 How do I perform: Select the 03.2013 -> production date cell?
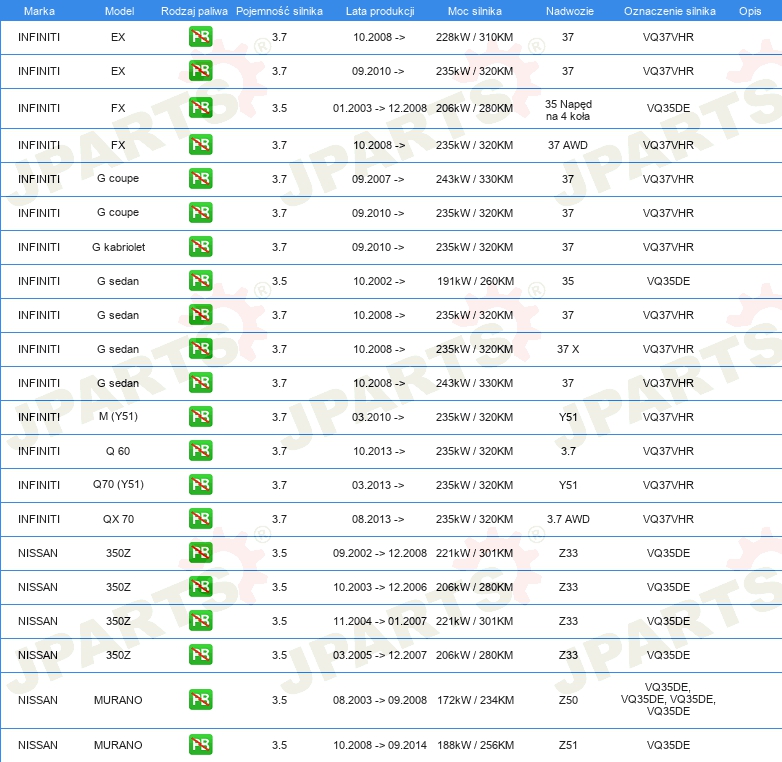[x=378, y=485]
